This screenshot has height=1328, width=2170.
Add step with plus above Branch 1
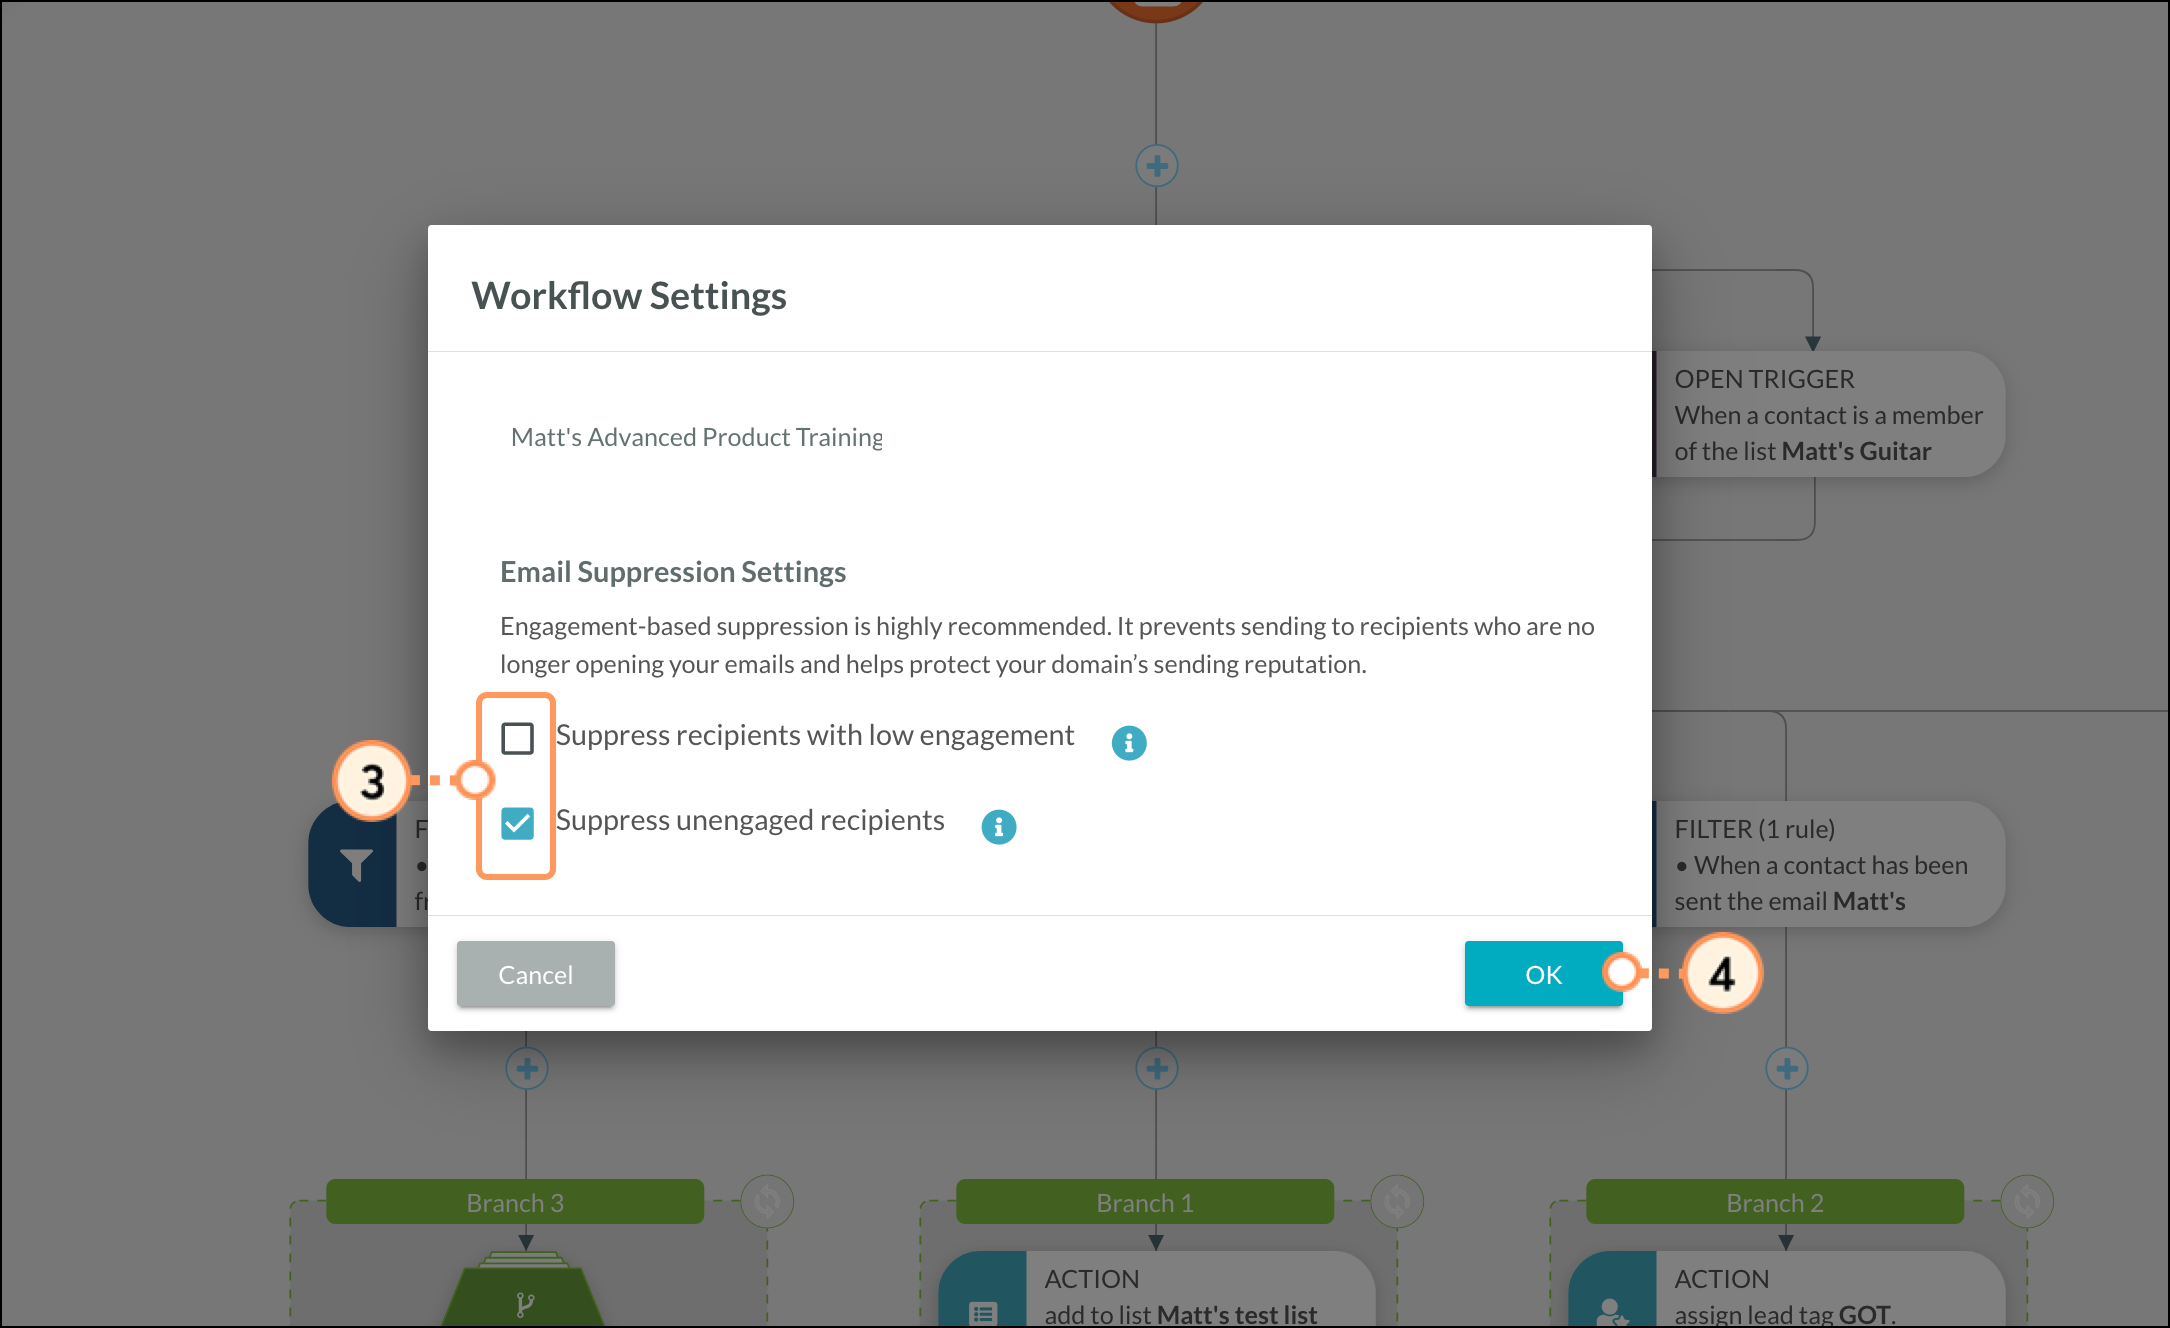tap(1156, 1069)
